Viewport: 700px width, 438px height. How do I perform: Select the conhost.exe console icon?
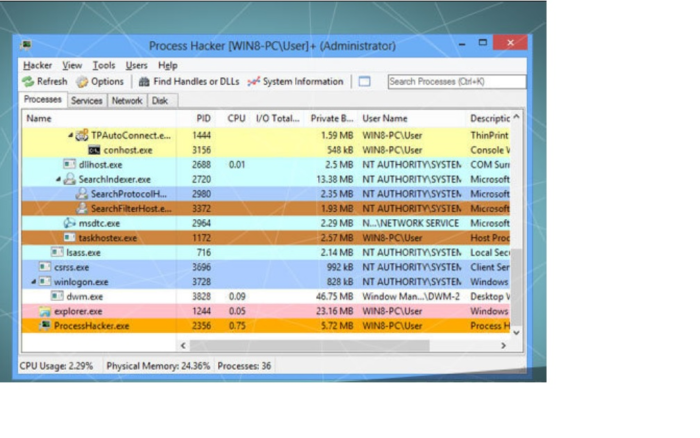[x=94, y=150]
